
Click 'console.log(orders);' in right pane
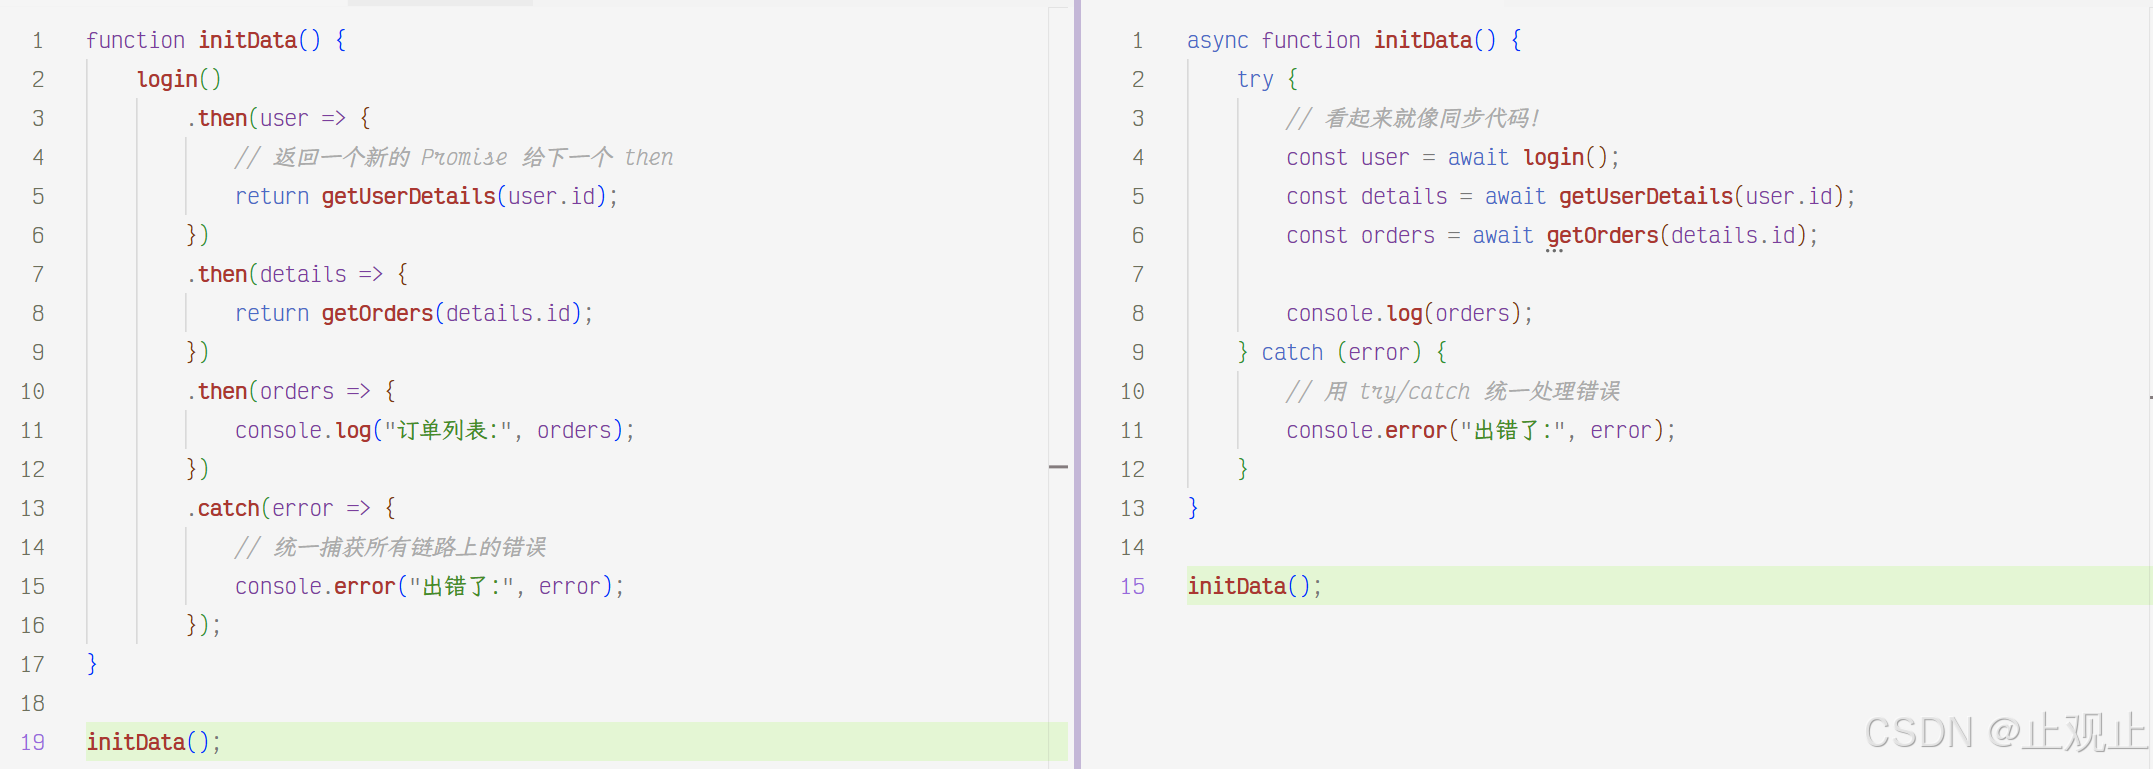pos(1409,313)
